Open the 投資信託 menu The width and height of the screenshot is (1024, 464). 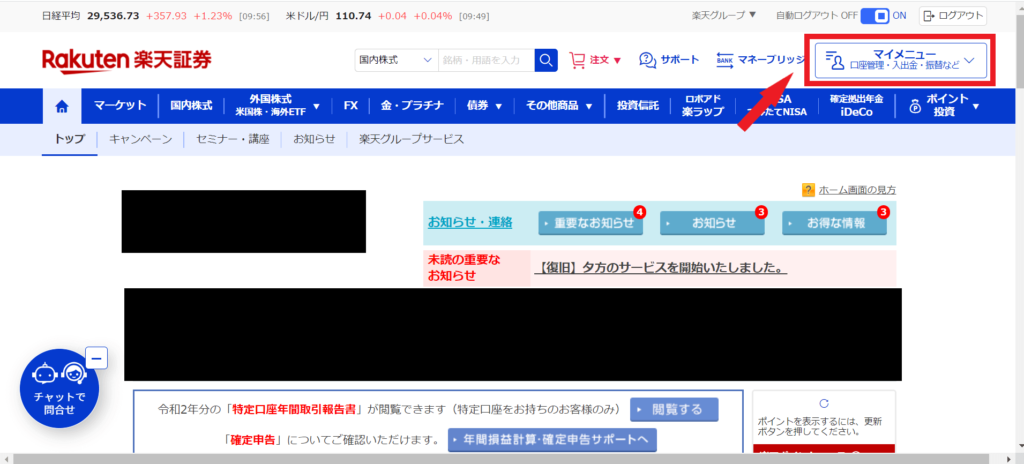(x=637, y=106)
